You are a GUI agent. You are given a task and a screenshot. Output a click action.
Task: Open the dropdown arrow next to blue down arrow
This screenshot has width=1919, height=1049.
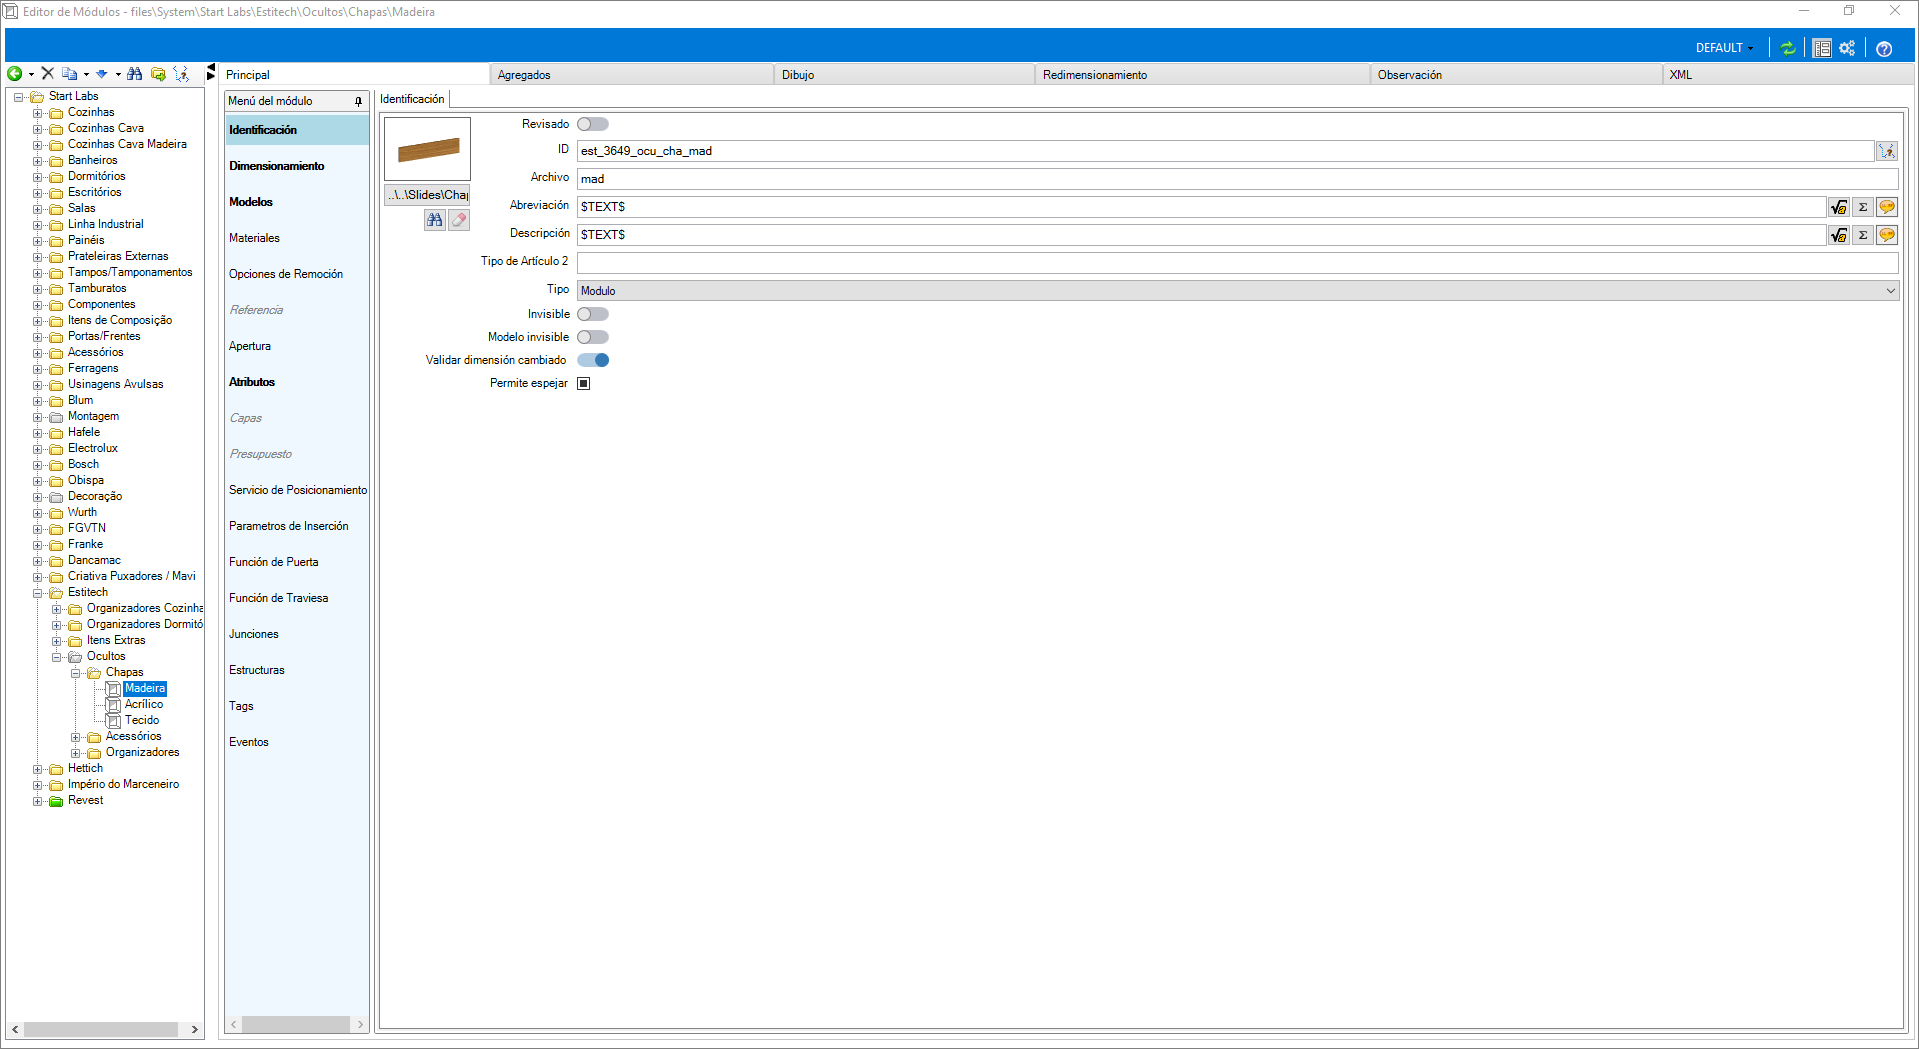pos(118,75)
